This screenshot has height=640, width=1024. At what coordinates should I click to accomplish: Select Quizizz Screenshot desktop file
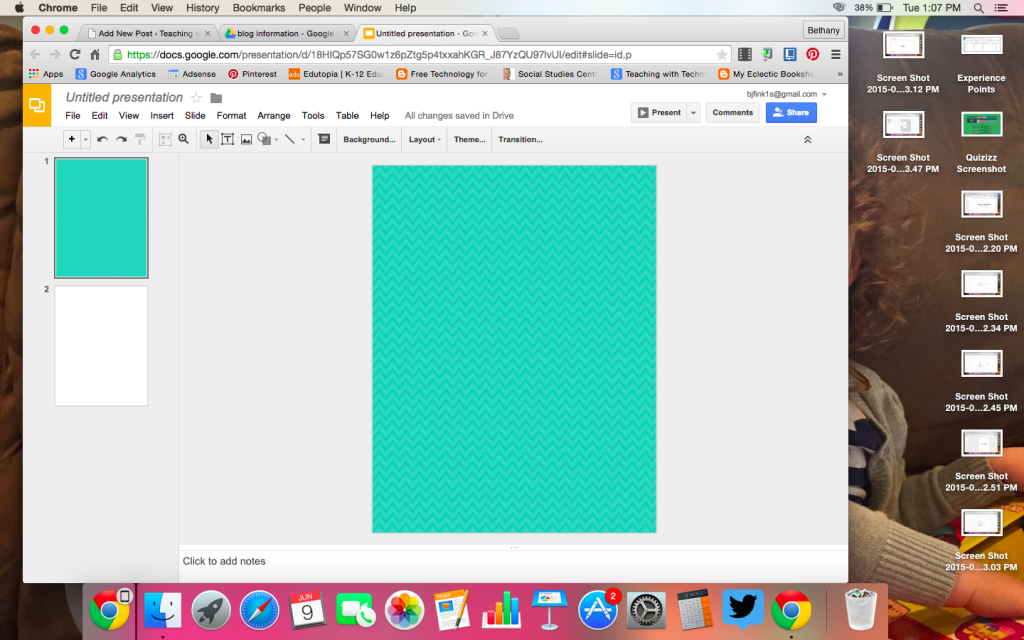click(x=981, y=143)
